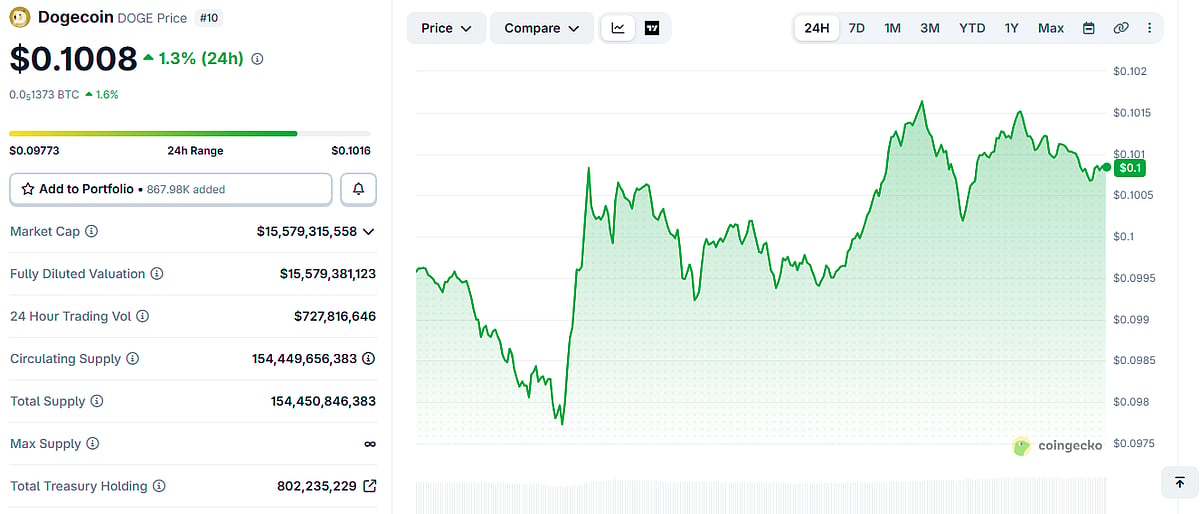
Task: Switch to the TradingView chart icon
Action: (x=652, y=28)
